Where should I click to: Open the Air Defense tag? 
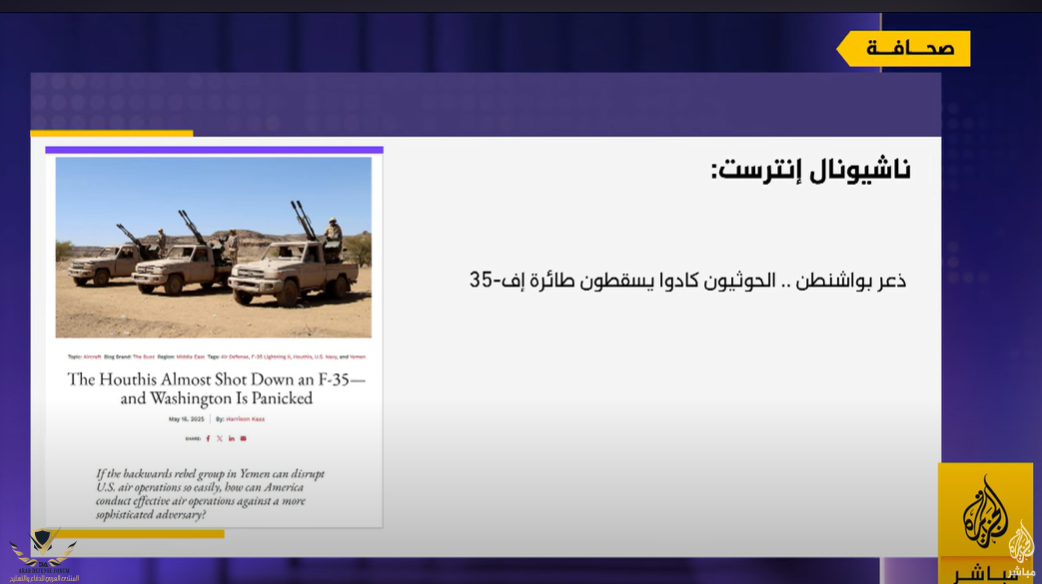click(x=234, y=357)
